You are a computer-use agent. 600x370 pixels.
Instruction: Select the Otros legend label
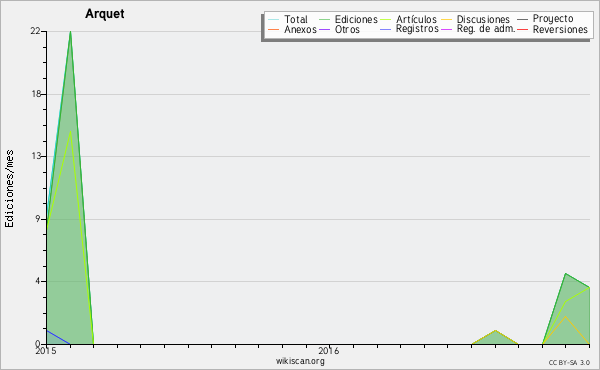coord(347,29)
